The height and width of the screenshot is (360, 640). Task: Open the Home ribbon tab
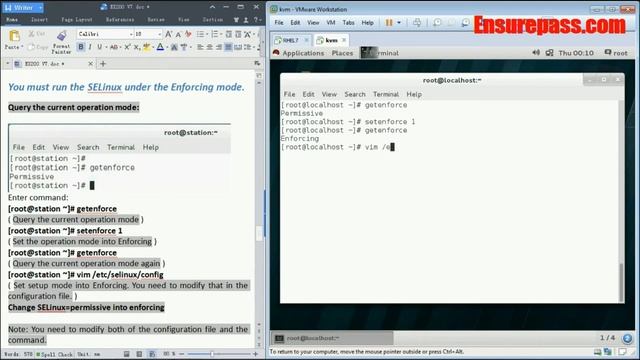(x=12, y=19)
